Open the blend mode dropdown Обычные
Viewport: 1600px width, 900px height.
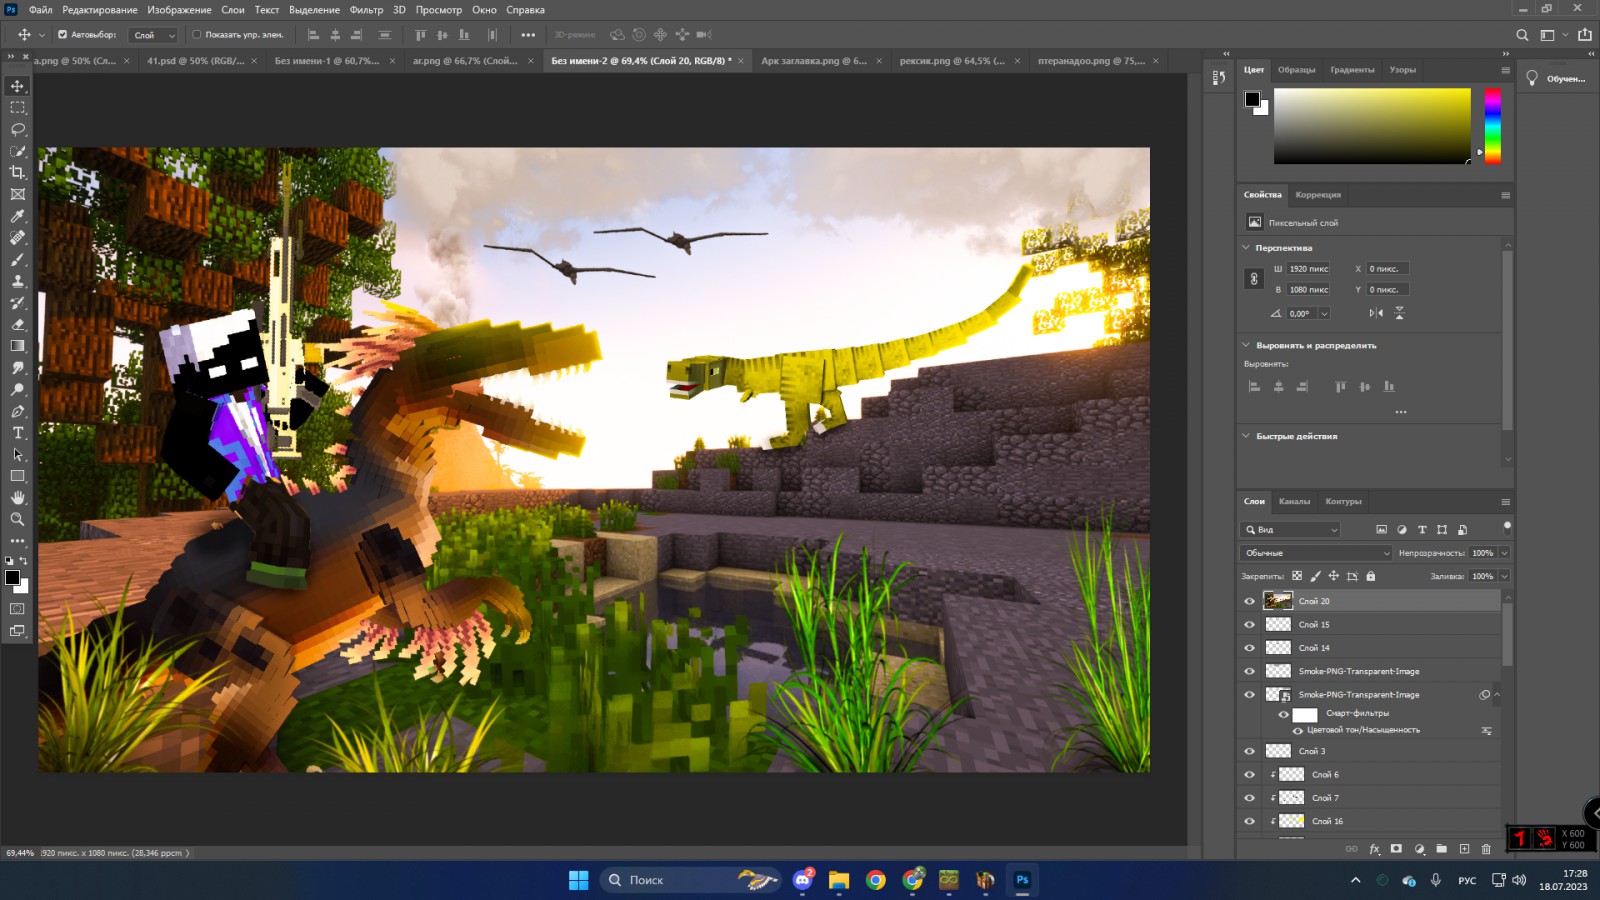click(1315, 553)
